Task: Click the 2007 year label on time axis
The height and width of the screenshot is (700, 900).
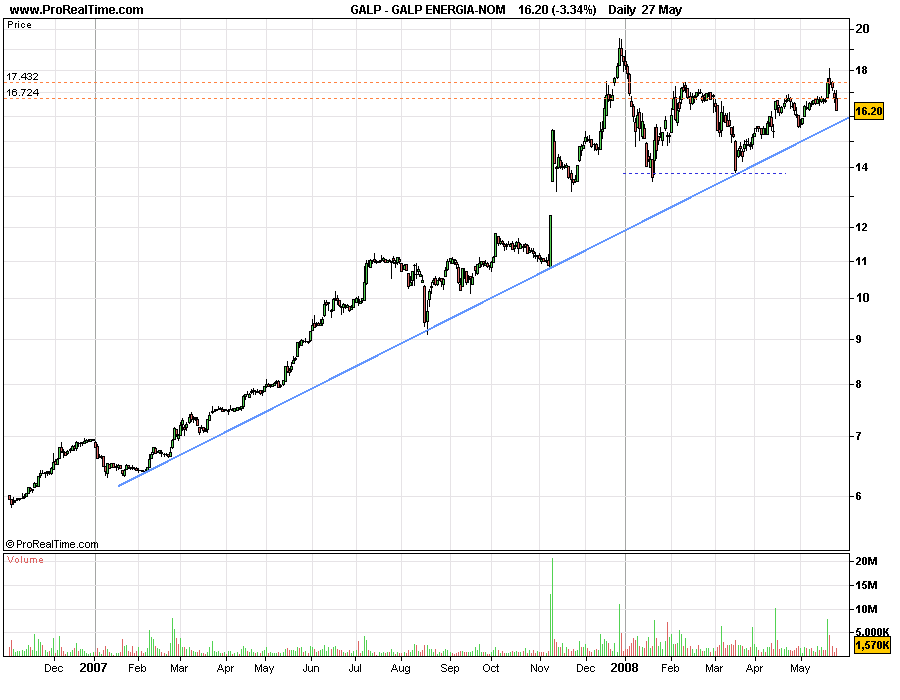Action: coord(93,668)
